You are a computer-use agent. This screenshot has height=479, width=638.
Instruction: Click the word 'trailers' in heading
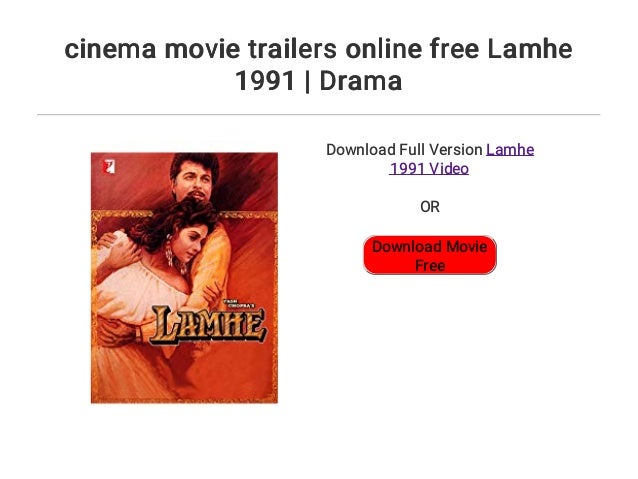tap(293, 49)
